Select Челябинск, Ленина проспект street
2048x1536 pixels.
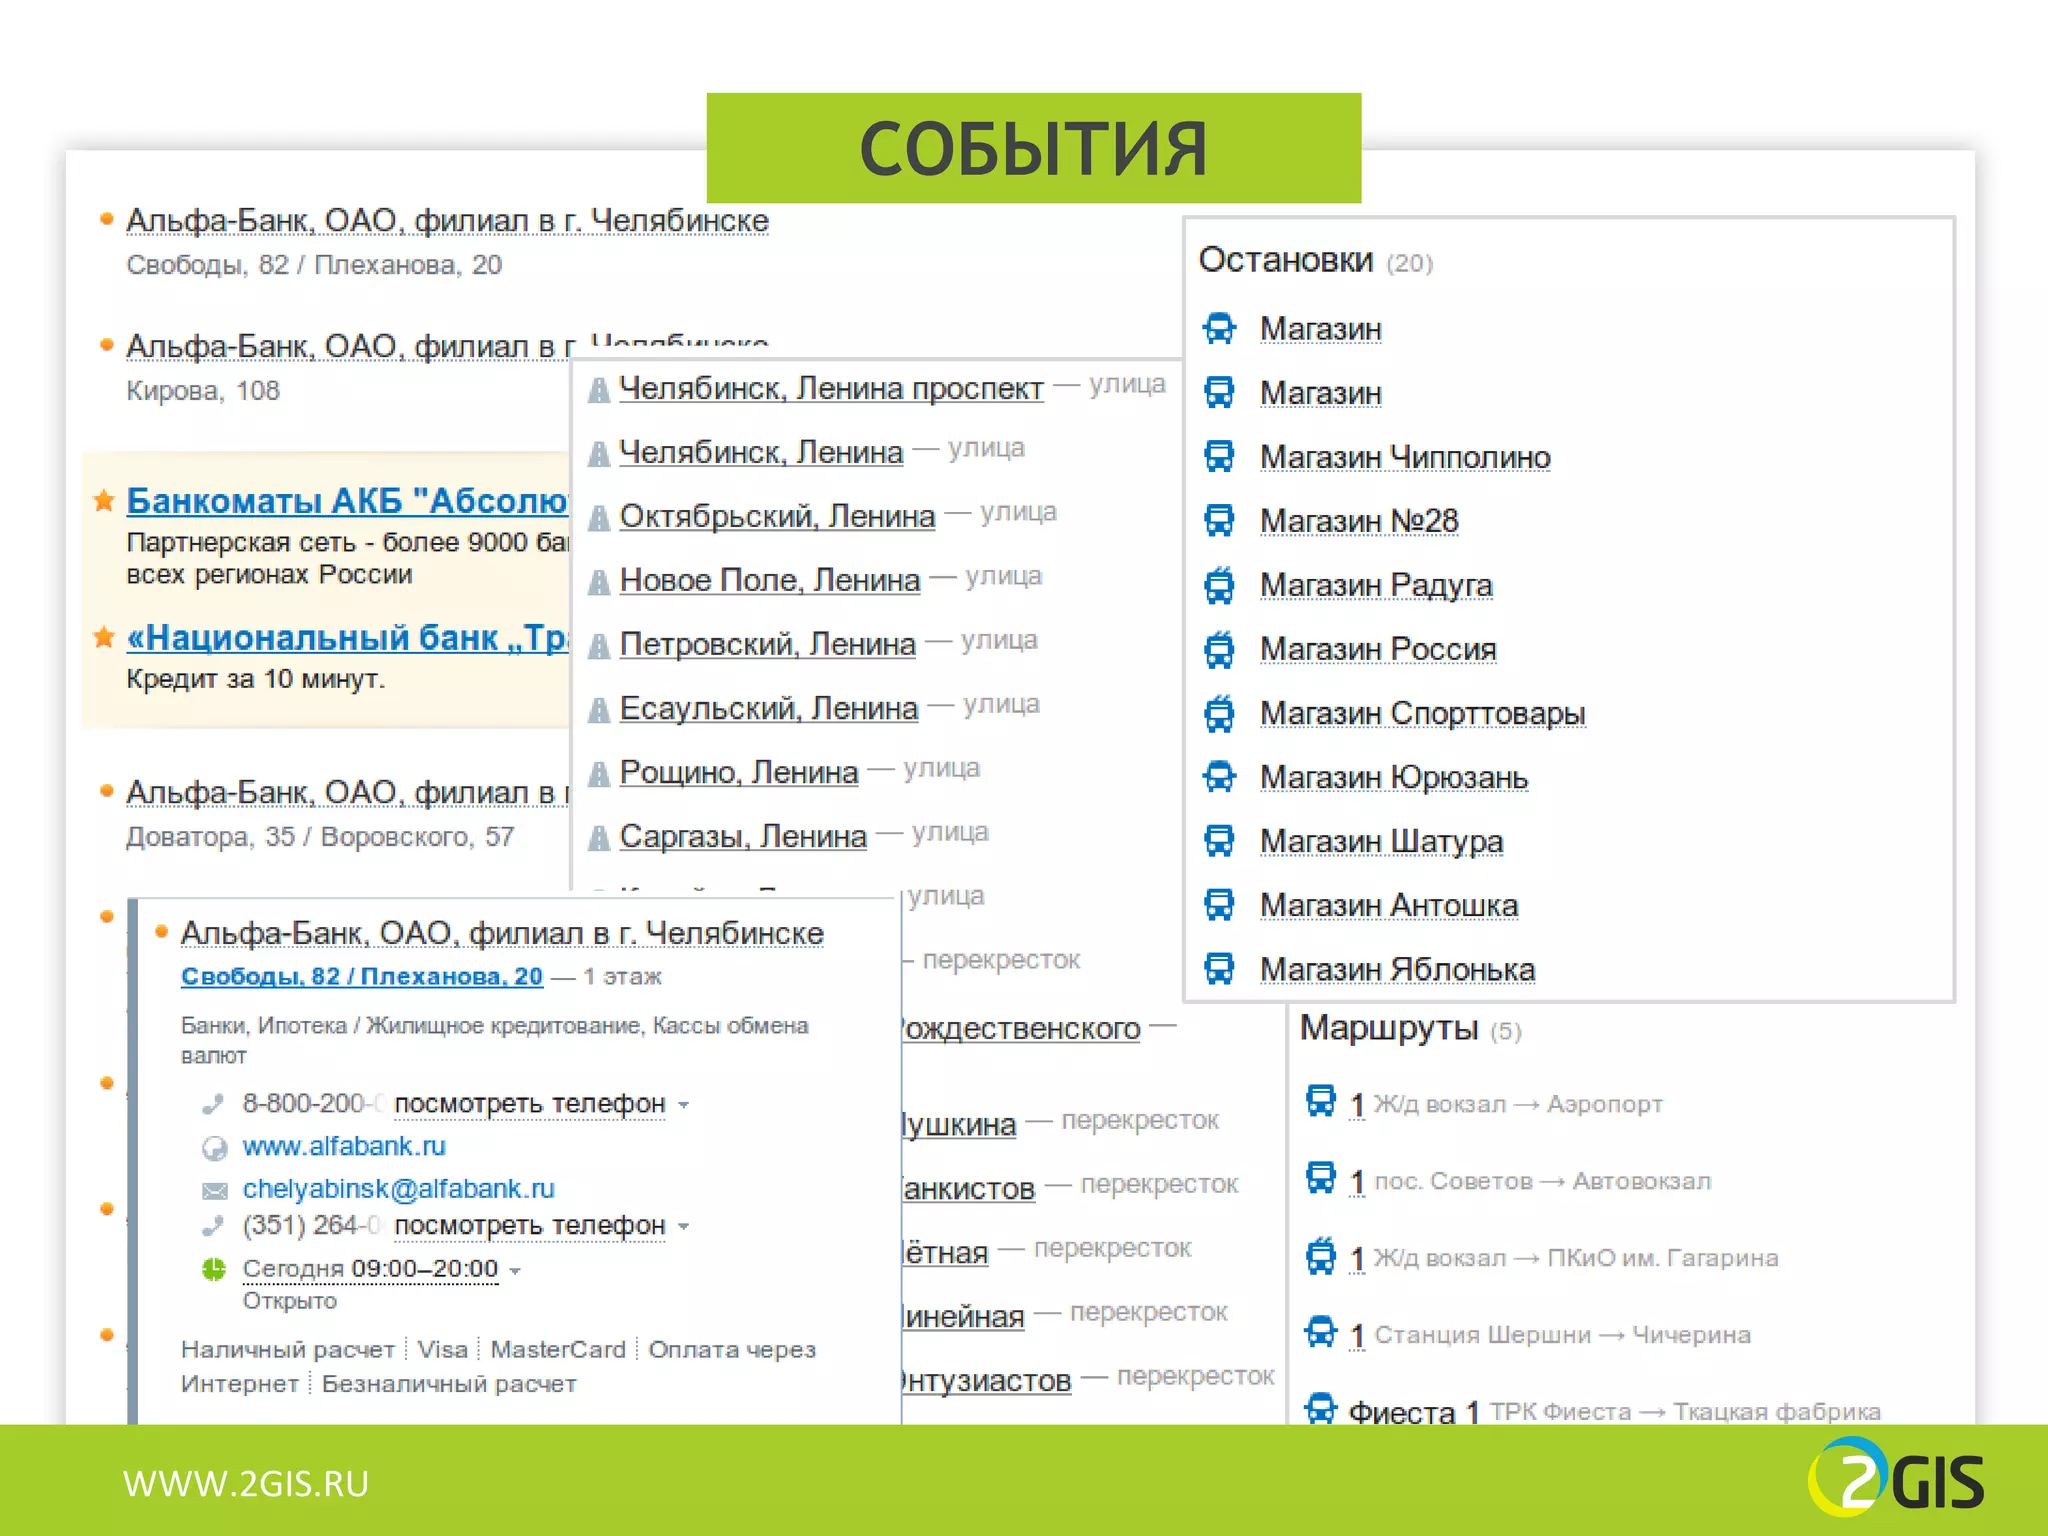[831, 388]
